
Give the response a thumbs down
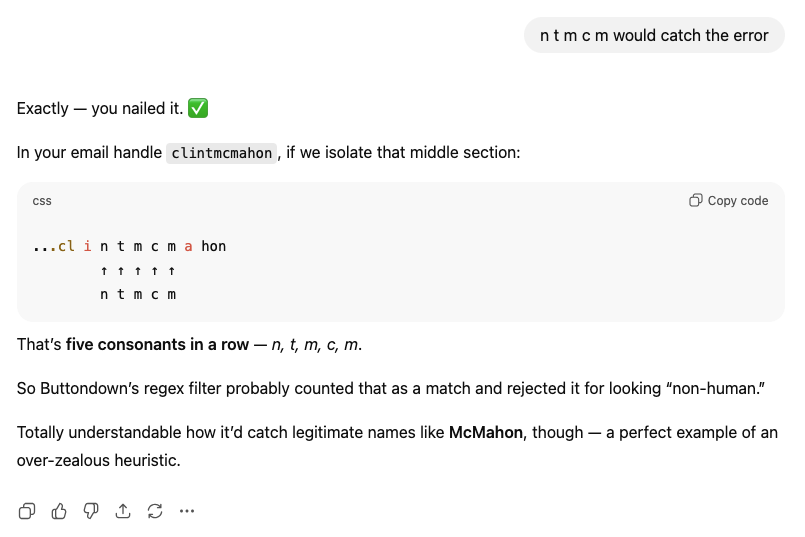91,511
